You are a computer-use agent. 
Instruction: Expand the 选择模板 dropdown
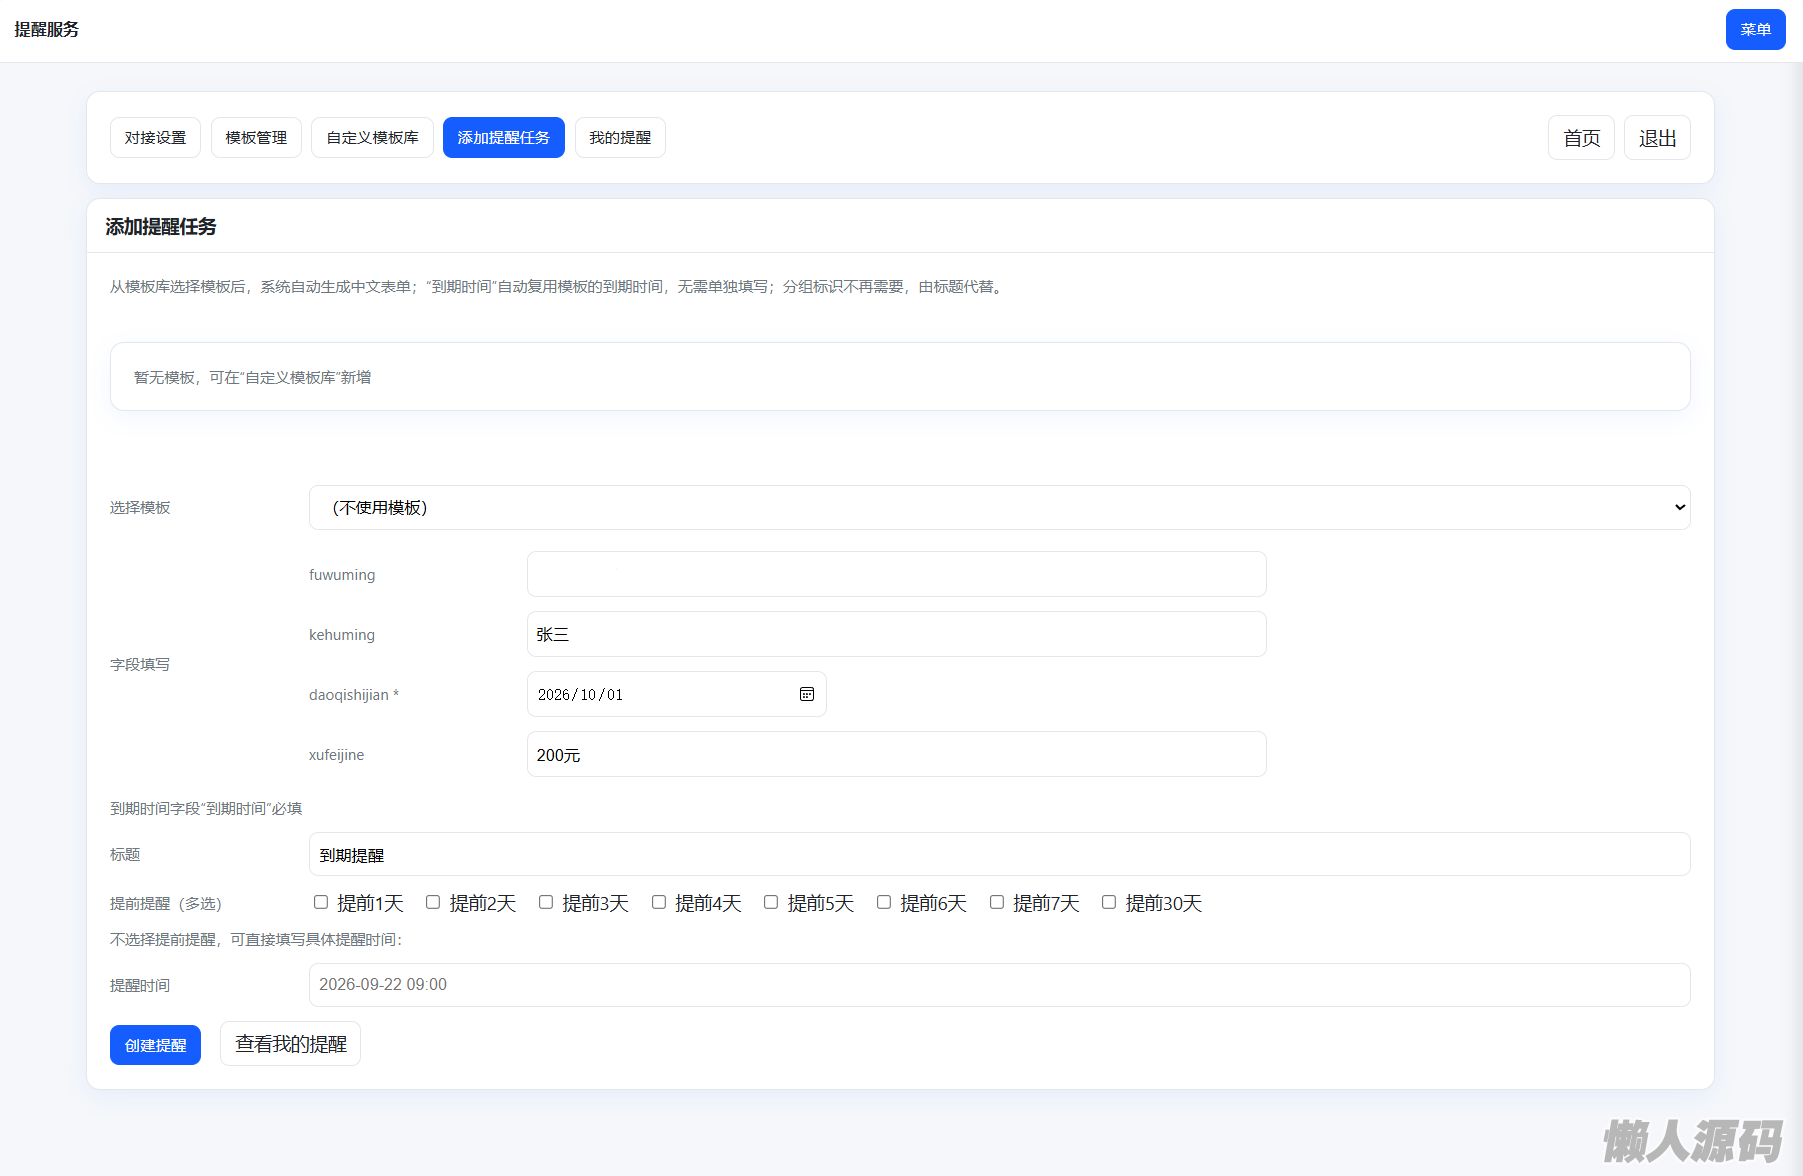(x=998, y=508)
